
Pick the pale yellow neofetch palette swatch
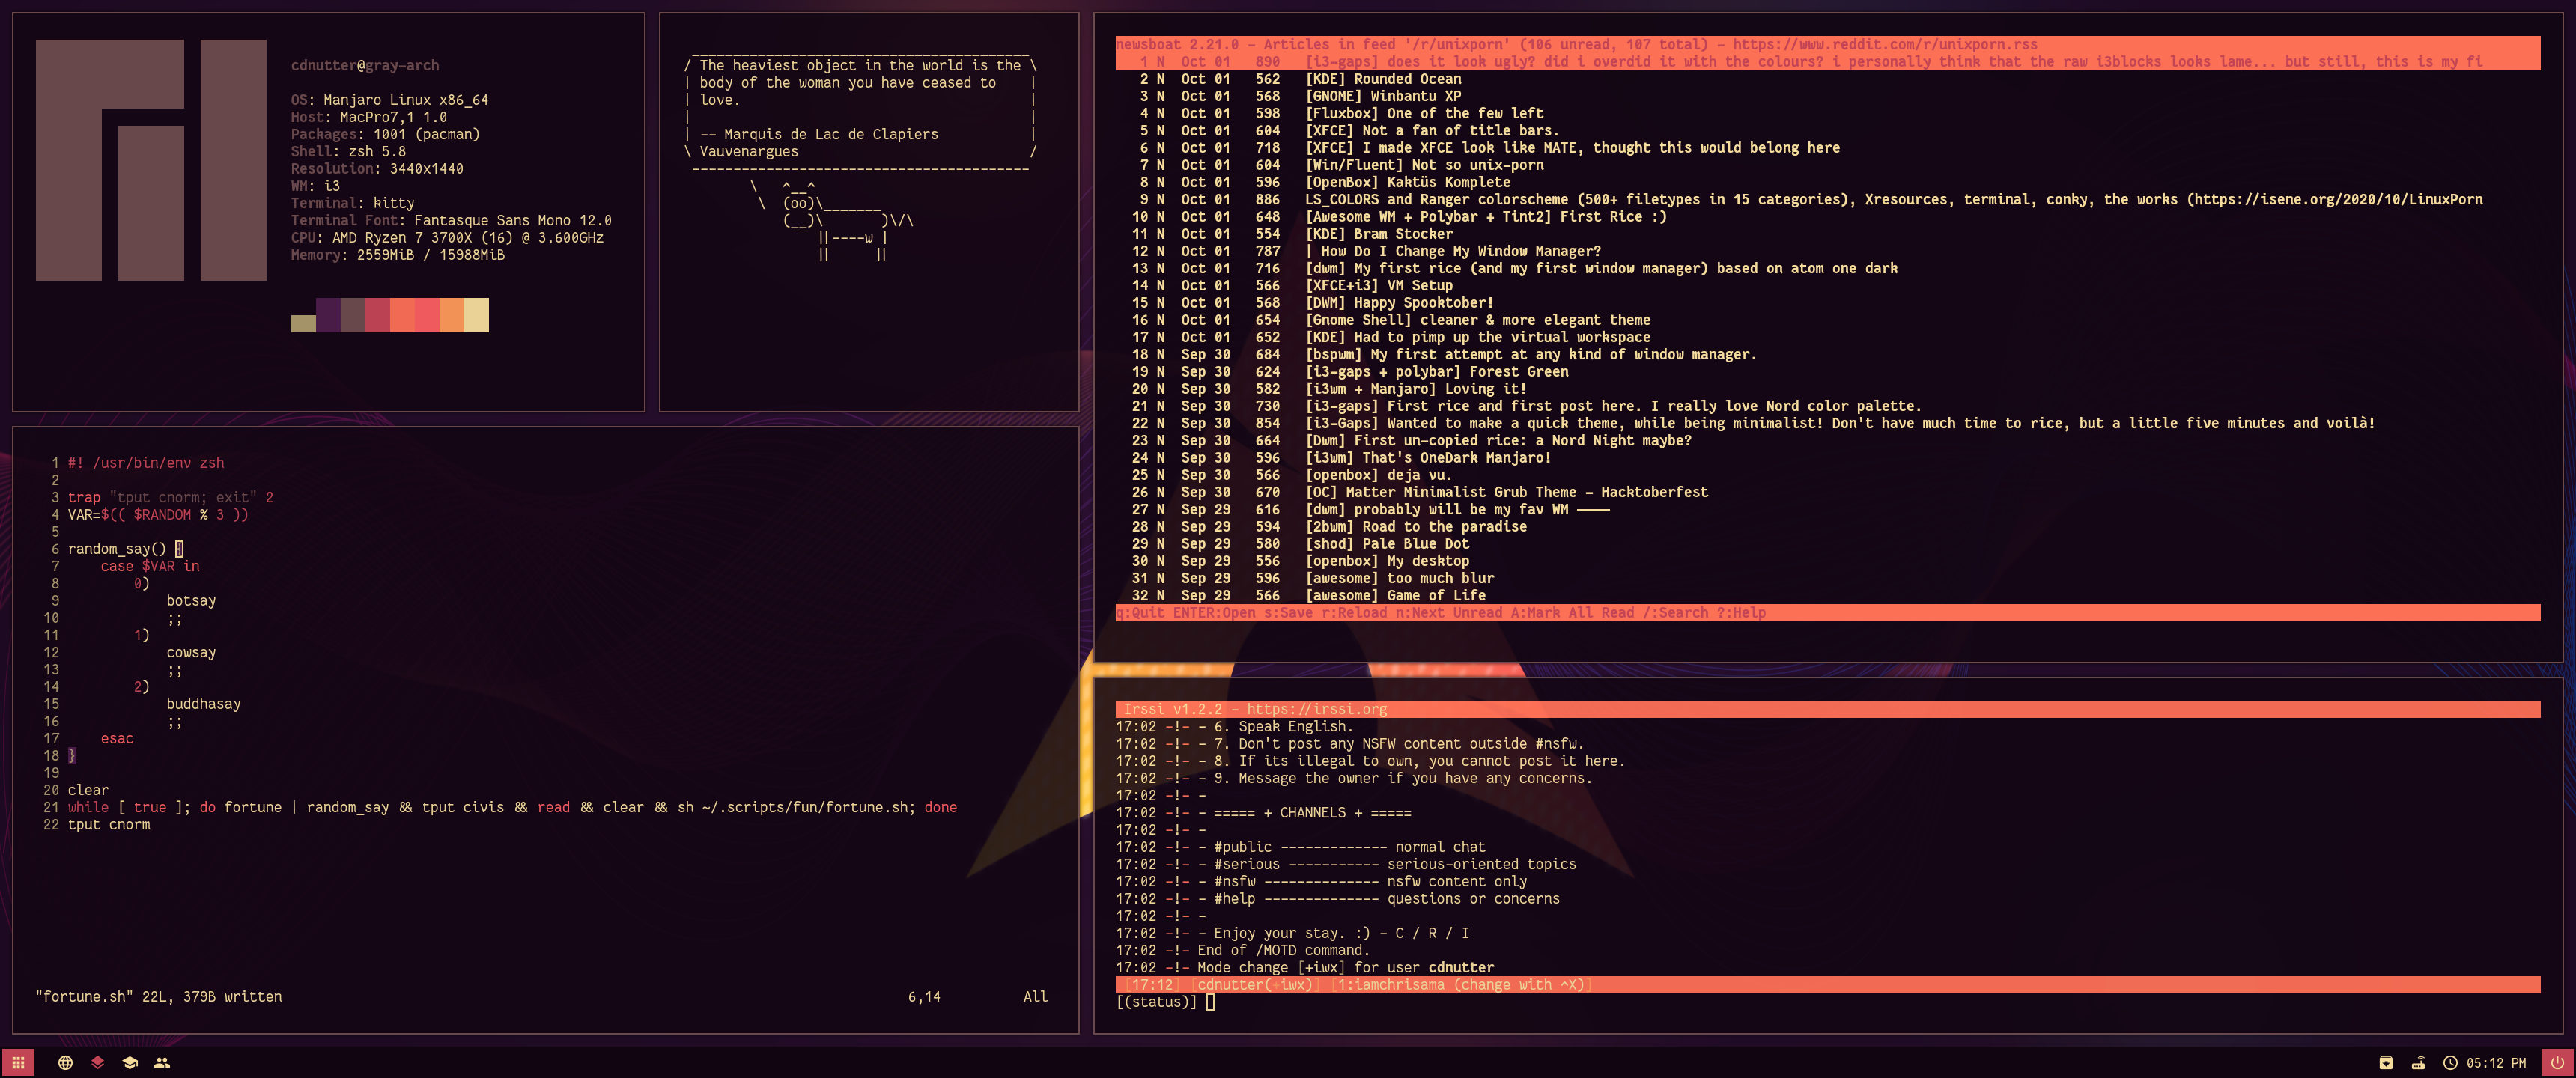[x=477, y=315]
